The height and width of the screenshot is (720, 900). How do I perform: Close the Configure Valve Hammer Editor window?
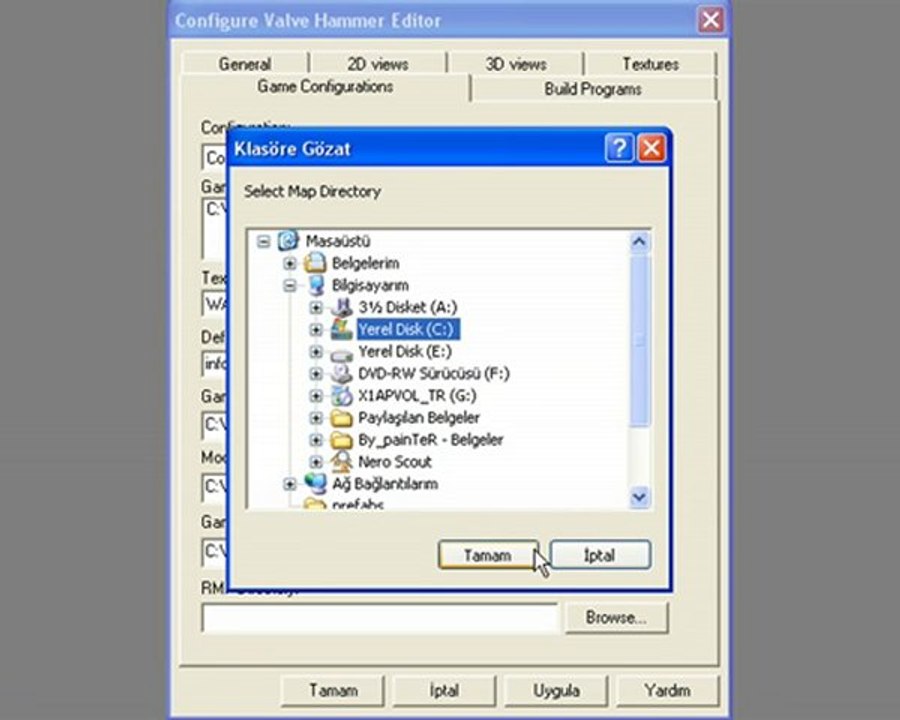tap(711, 21)
